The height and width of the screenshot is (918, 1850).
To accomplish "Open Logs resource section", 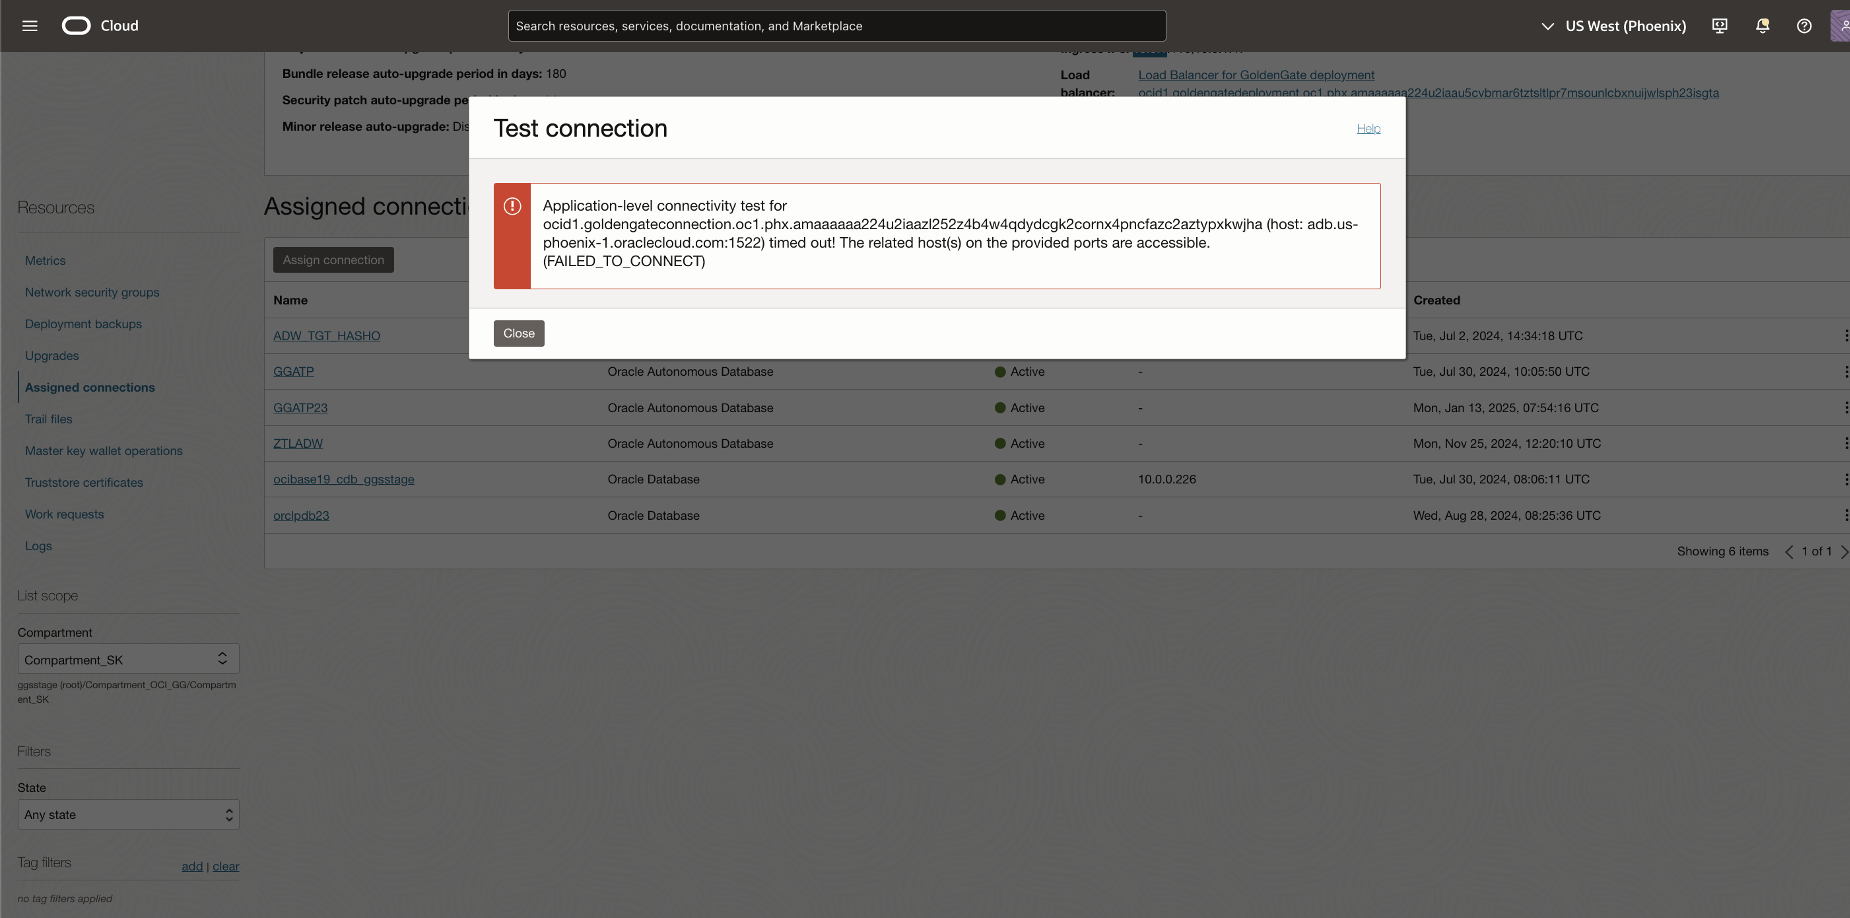I will point(38,546).
